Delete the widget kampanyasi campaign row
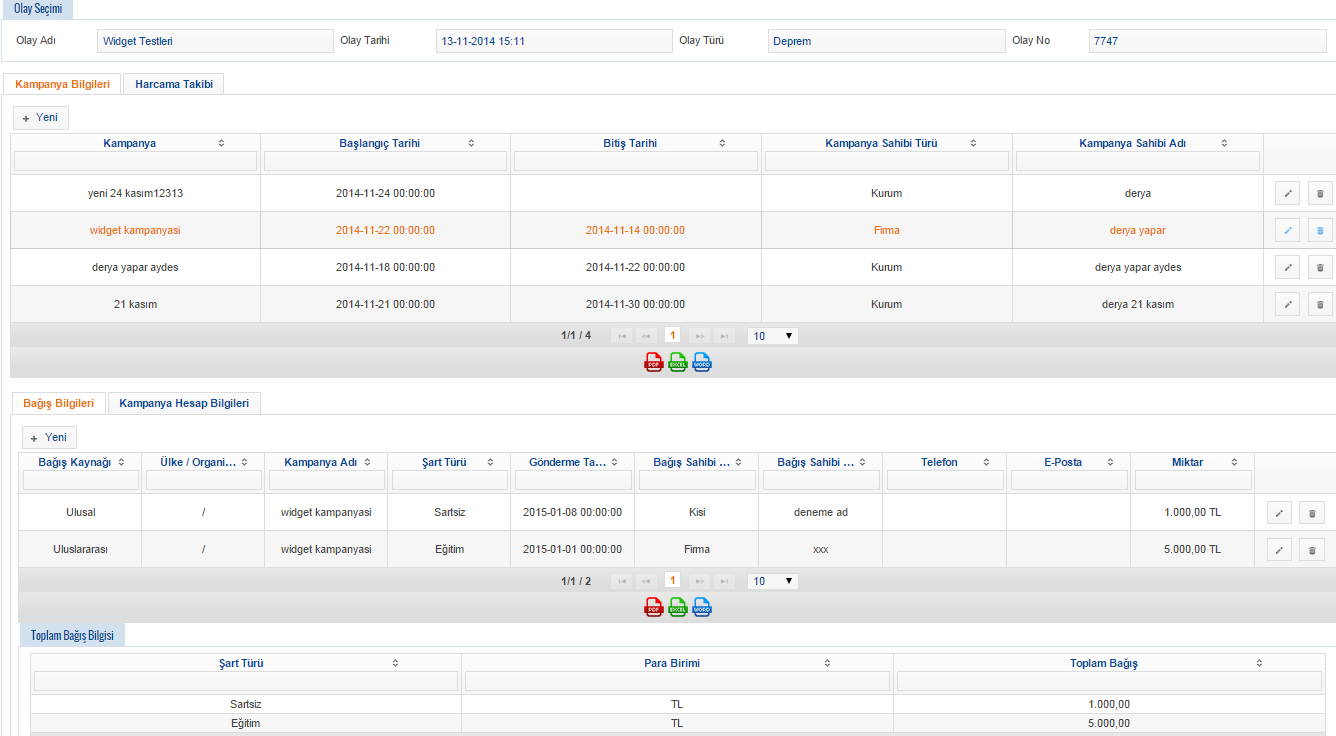The image size is (1336, 736). click(1320, 231)
